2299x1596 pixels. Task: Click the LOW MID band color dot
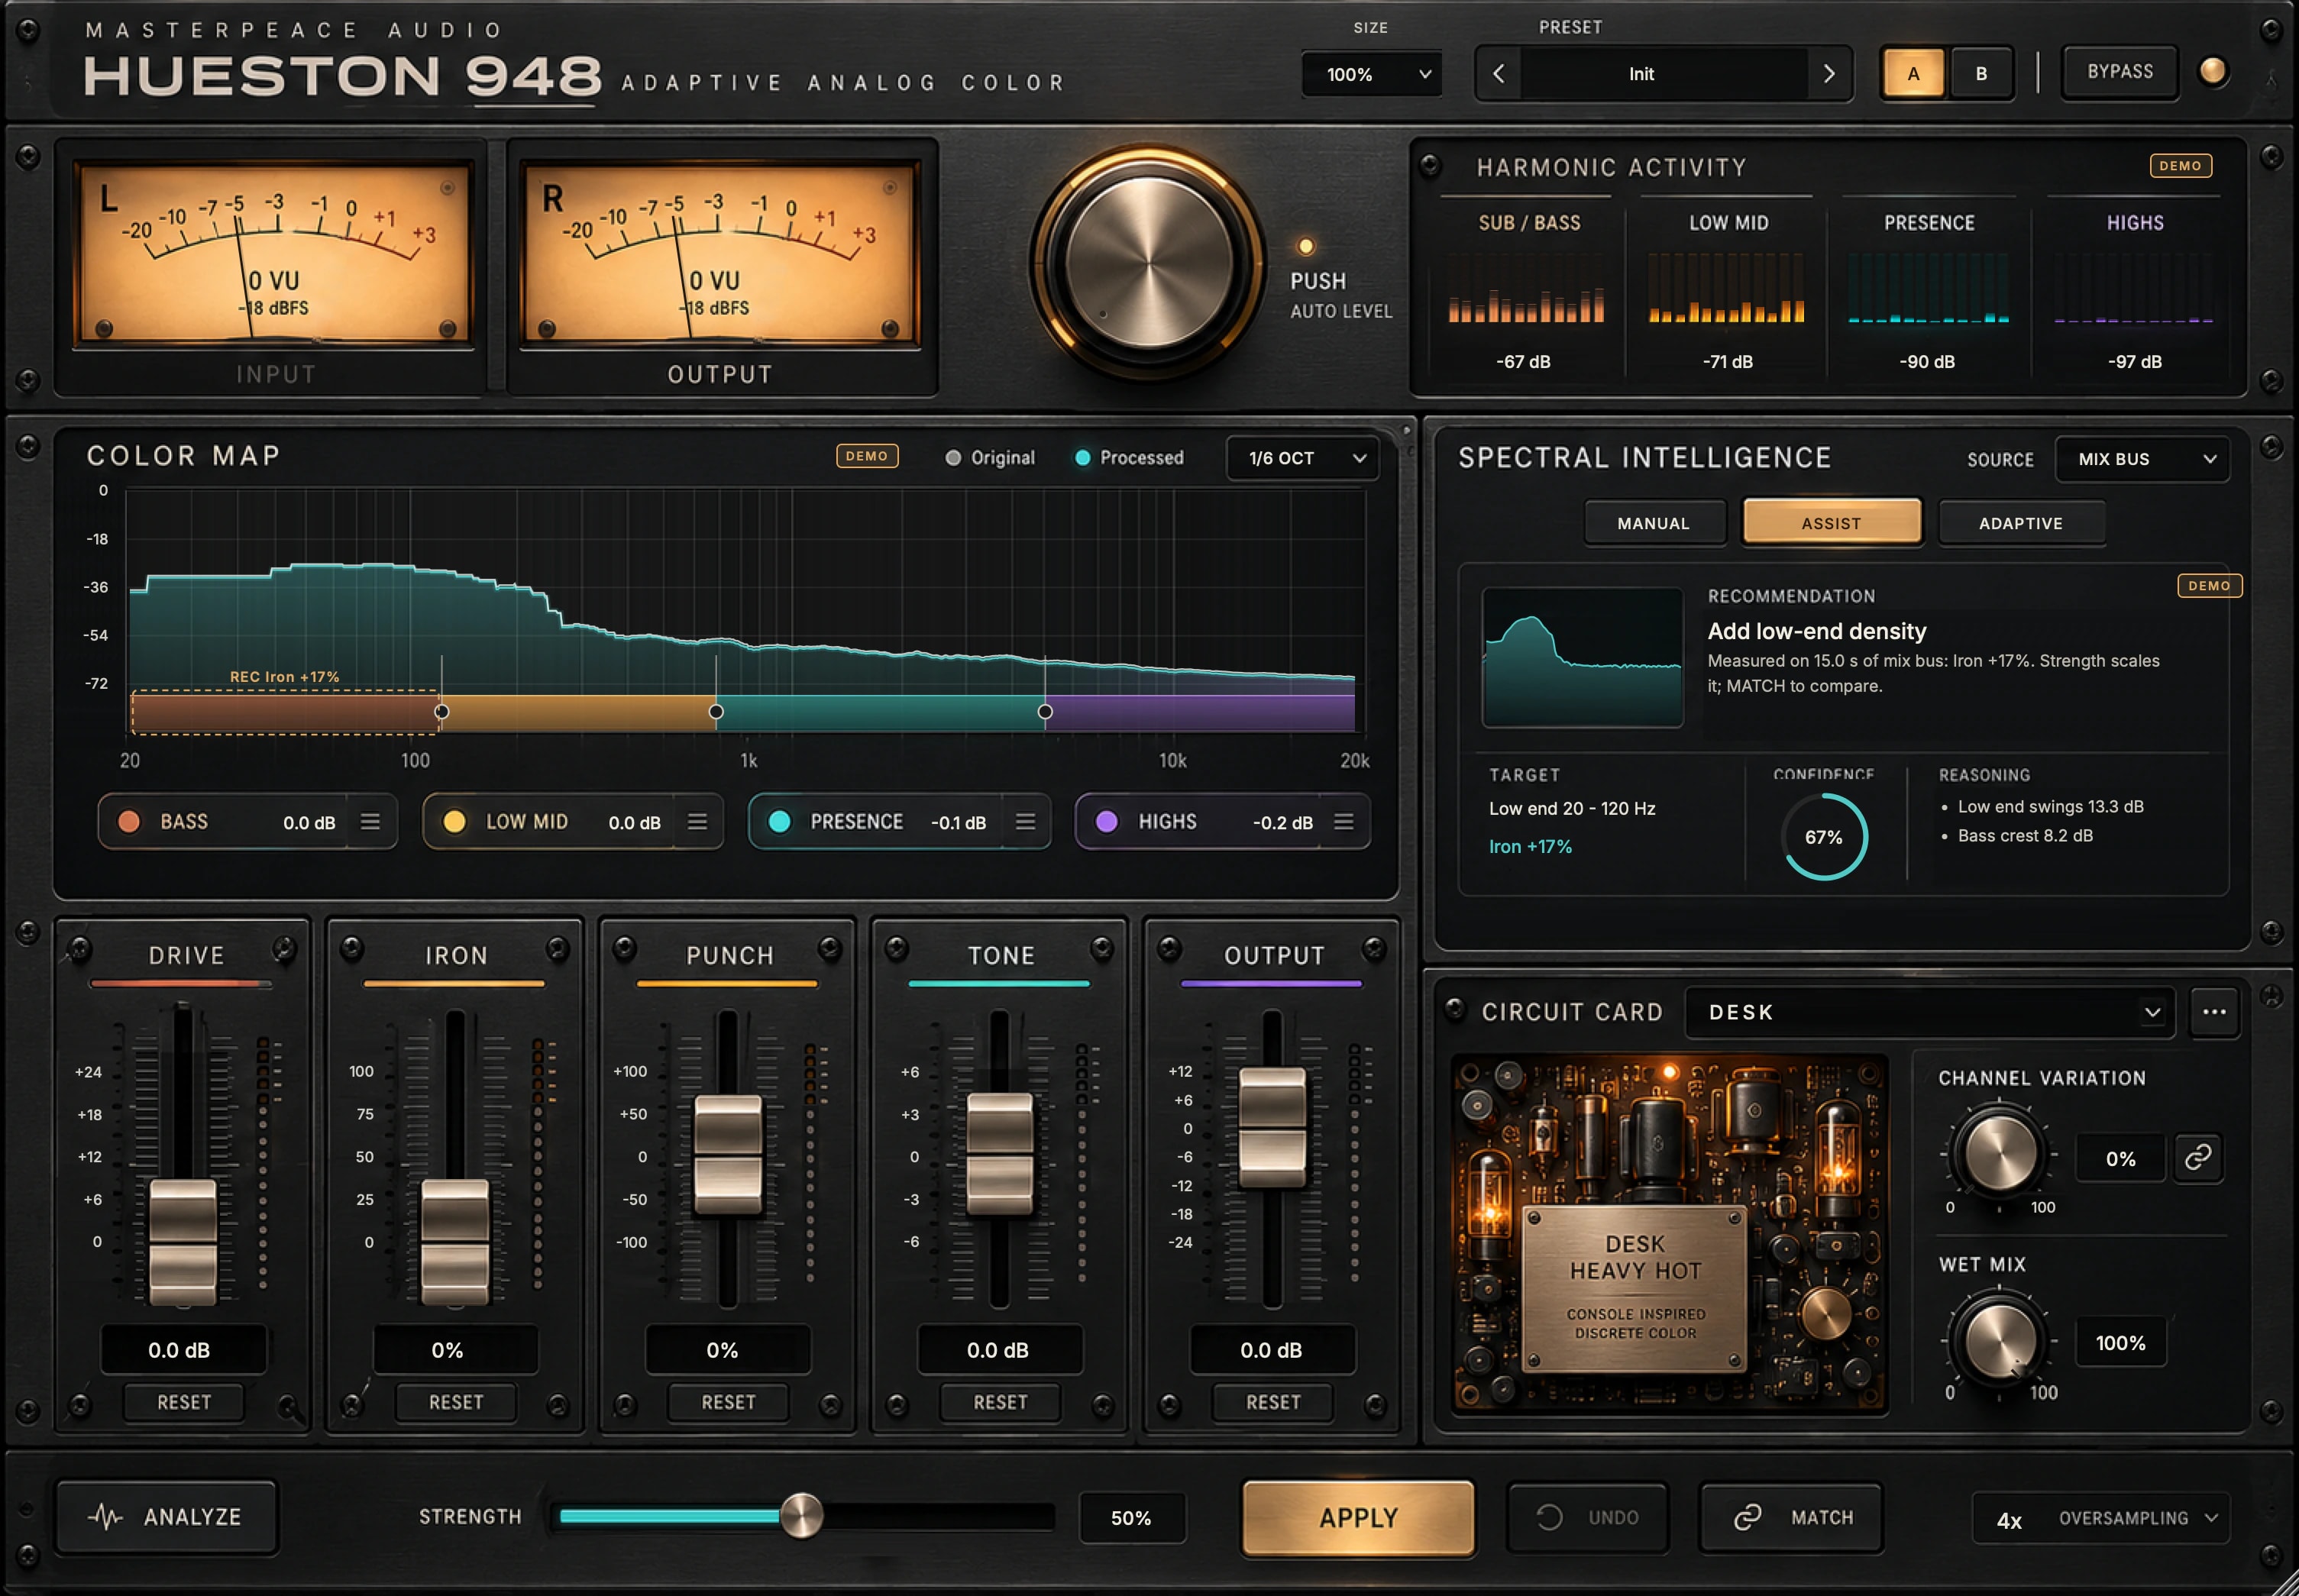tap(454, 822)
